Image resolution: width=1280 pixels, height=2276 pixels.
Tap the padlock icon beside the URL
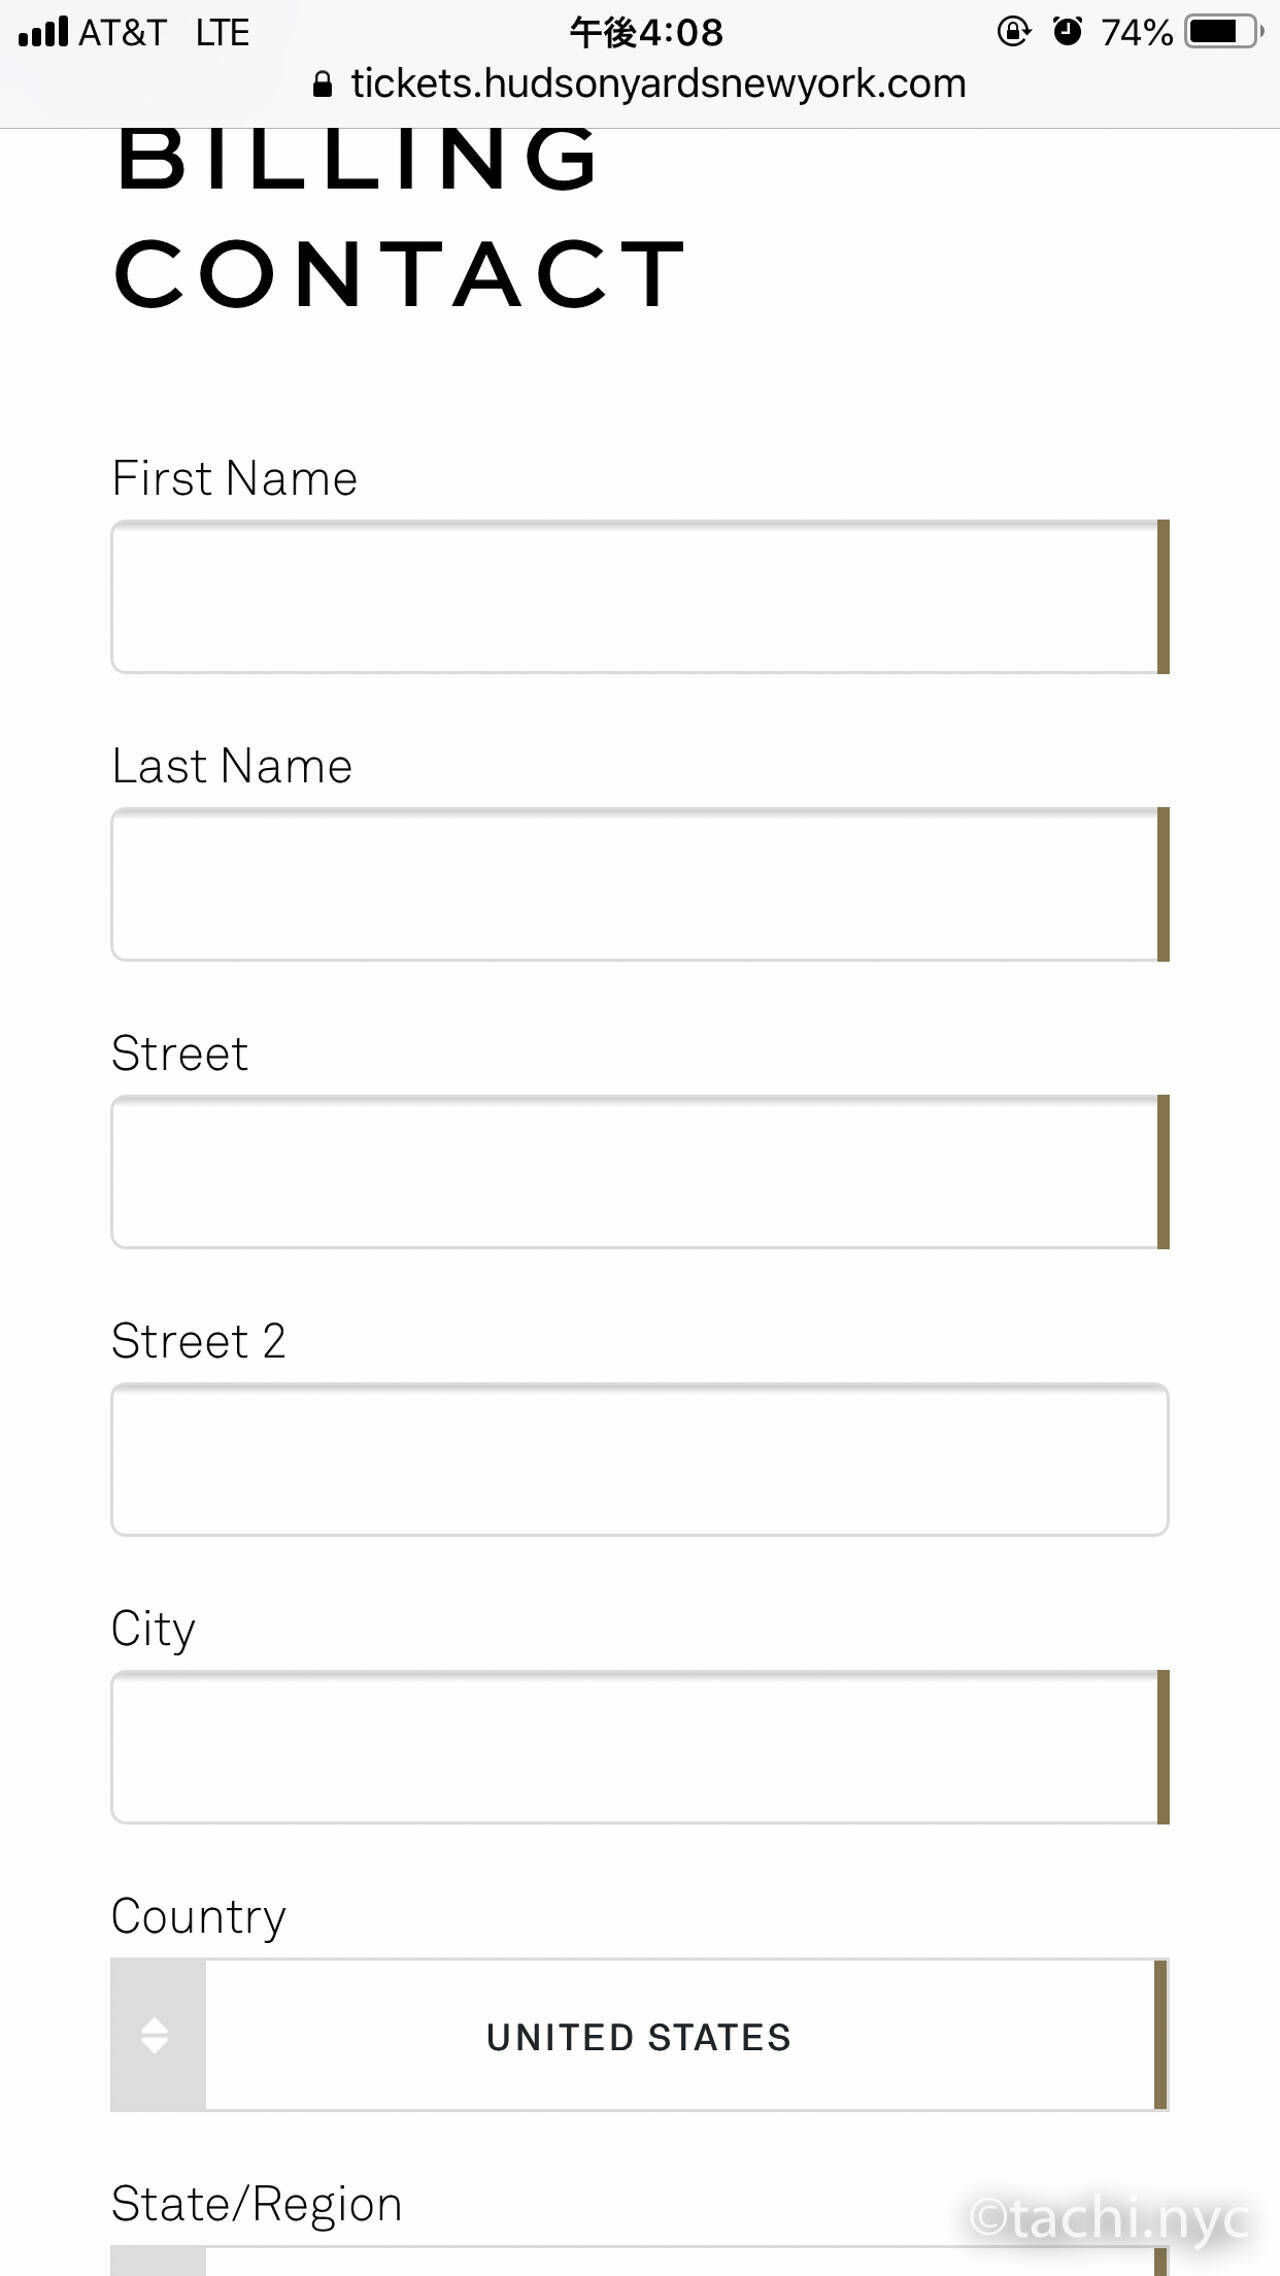coord(322,85)
